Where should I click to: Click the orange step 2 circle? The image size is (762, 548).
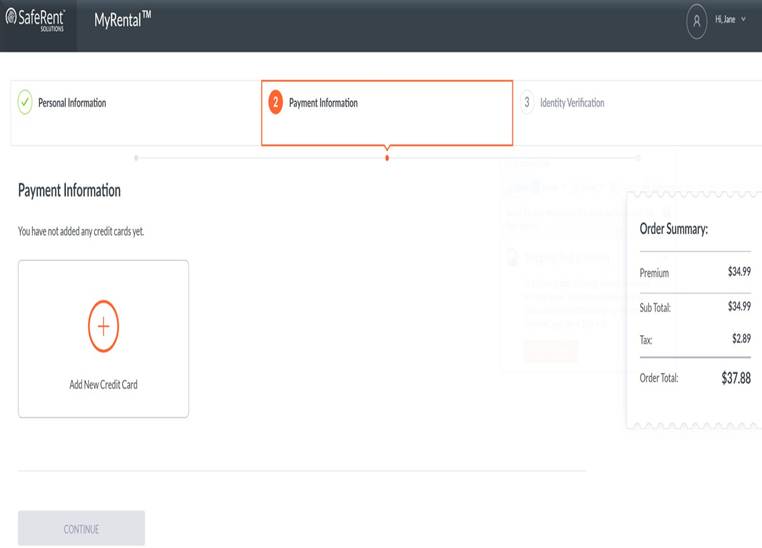[276, 103]
